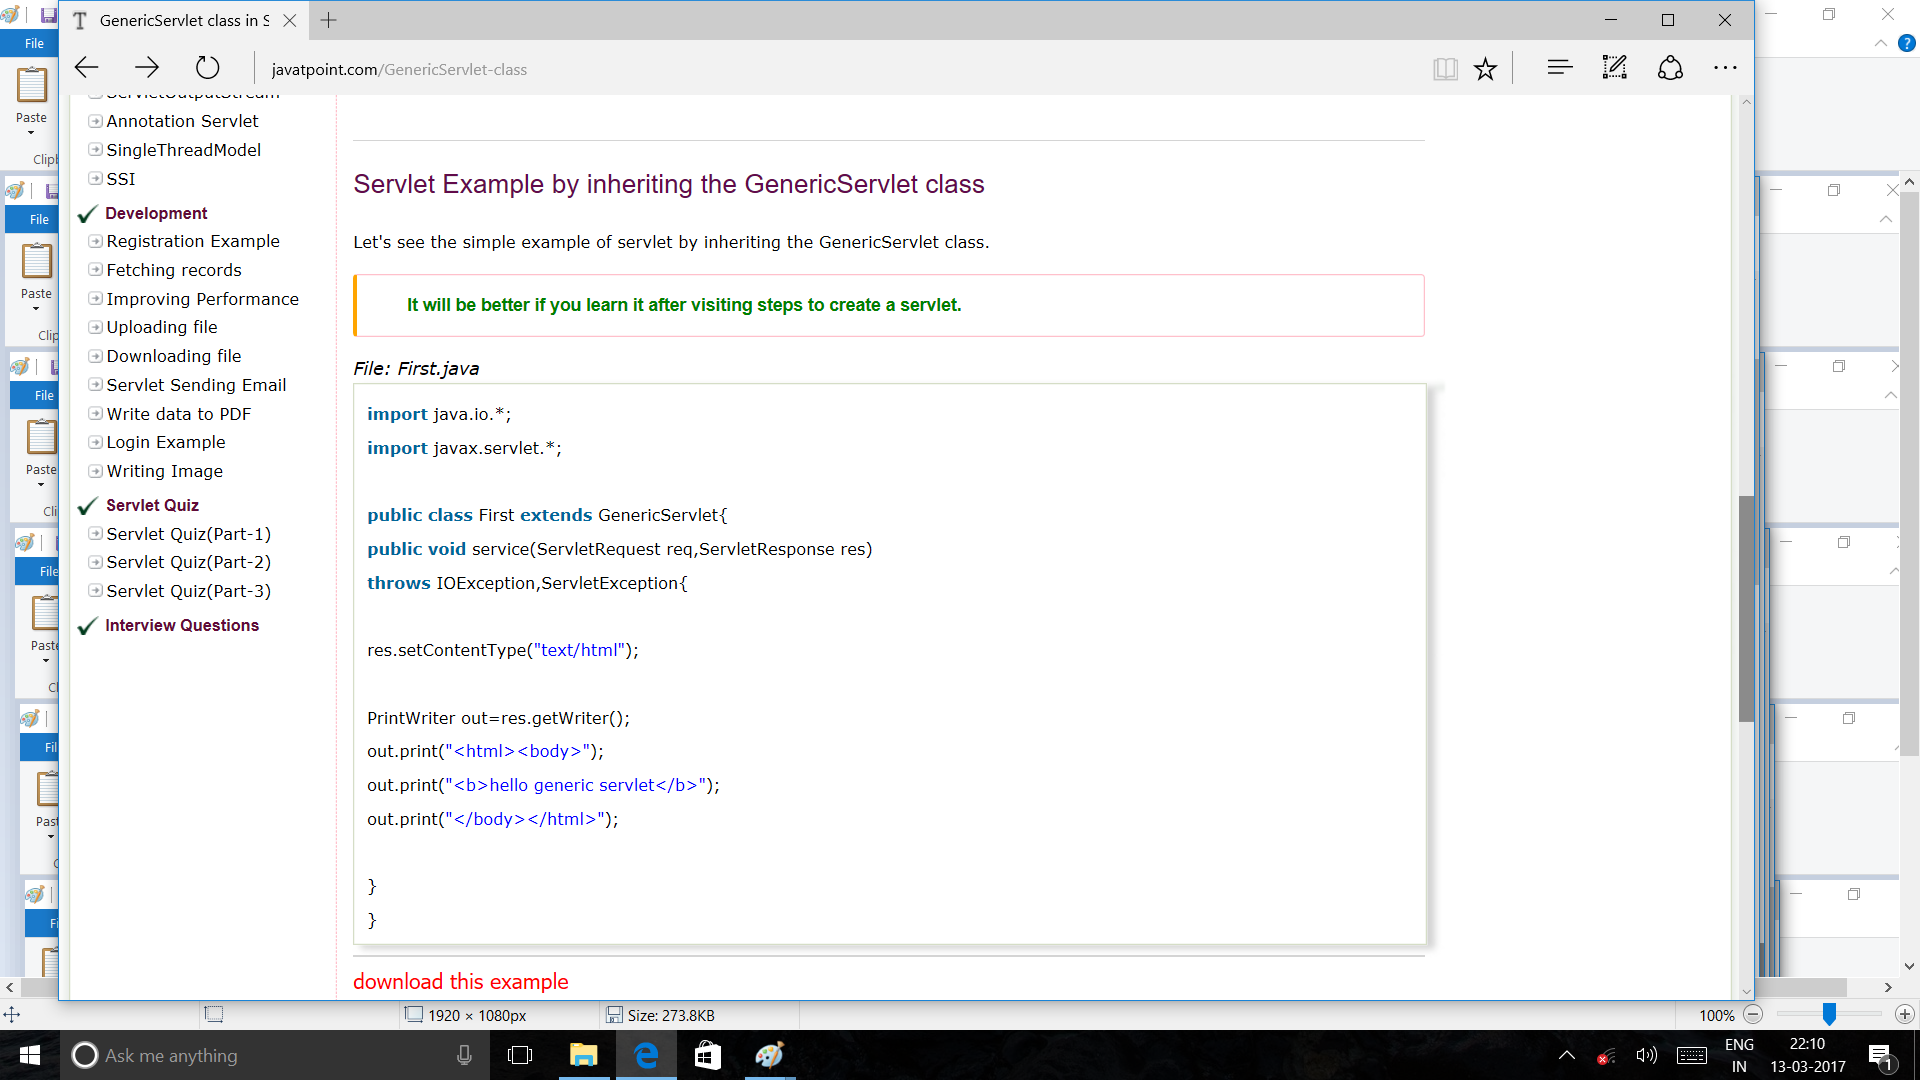Viewport: 1920px width, 1080px height.
Task: Click the zoom slider handle
Action: coord(1828,1014)
